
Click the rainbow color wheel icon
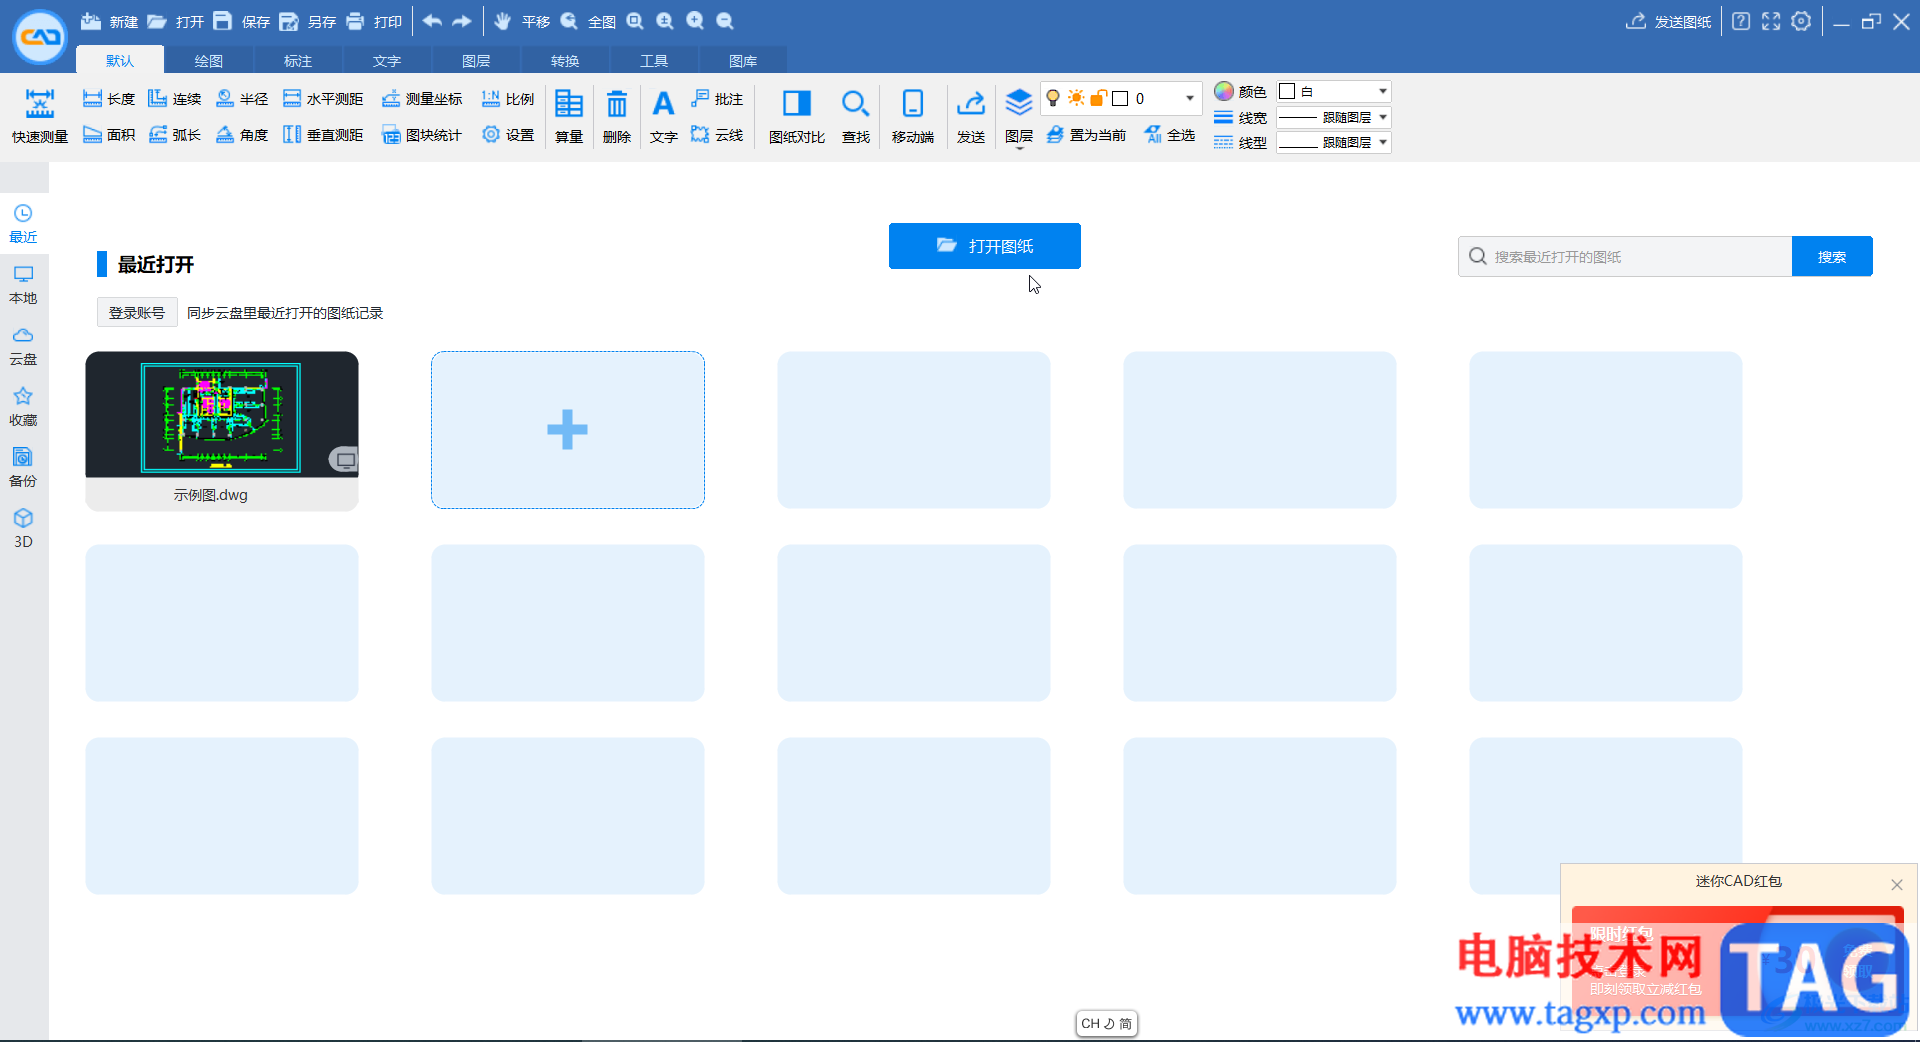(1224, 91)
